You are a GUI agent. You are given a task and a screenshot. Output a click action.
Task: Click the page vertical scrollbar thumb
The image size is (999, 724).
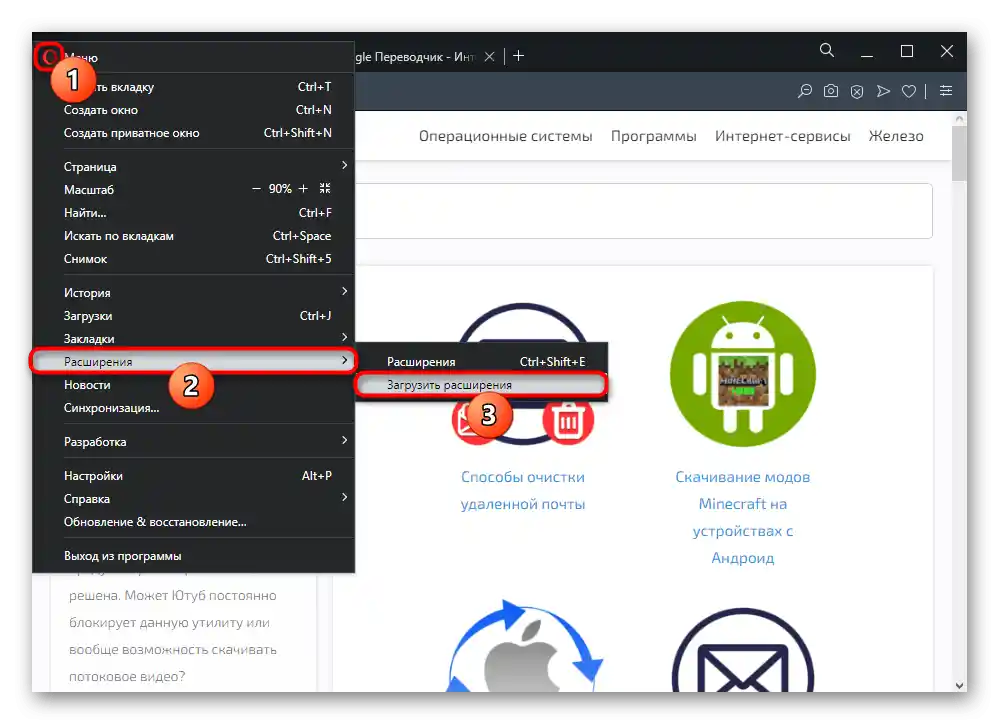(x=959, y=153)
